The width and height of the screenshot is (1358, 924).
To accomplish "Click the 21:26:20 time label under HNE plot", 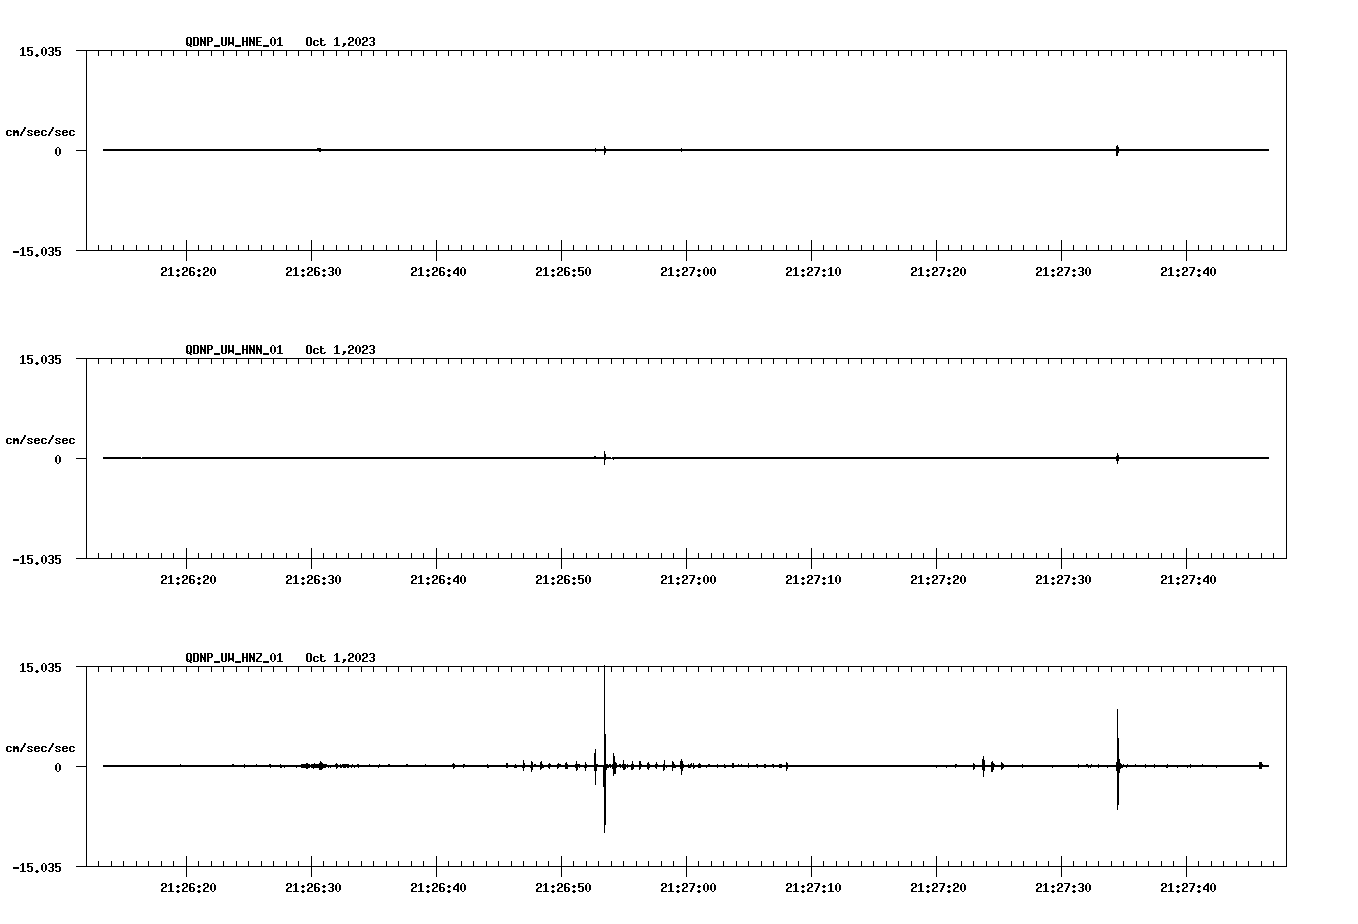I will tap(188, 272).
